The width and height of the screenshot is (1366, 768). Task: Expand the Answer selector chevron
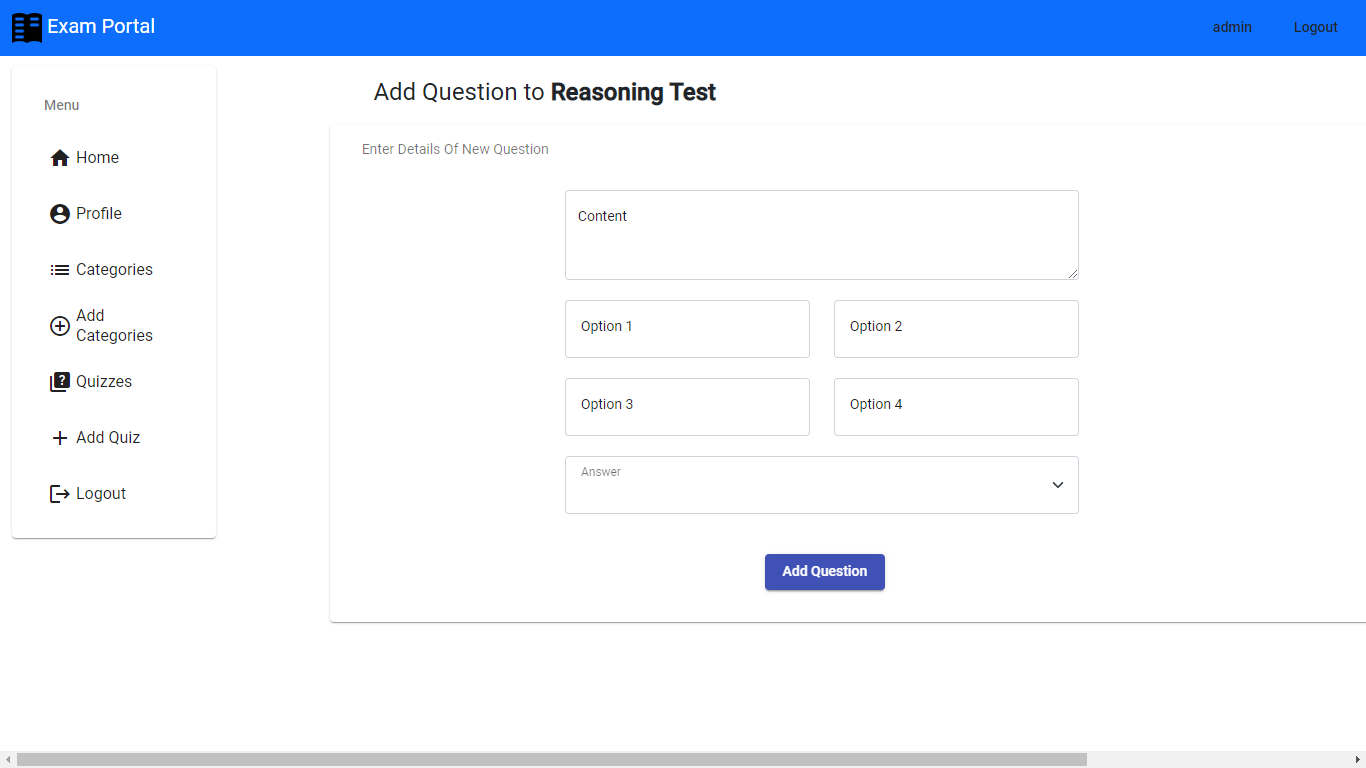point(1057,484)
